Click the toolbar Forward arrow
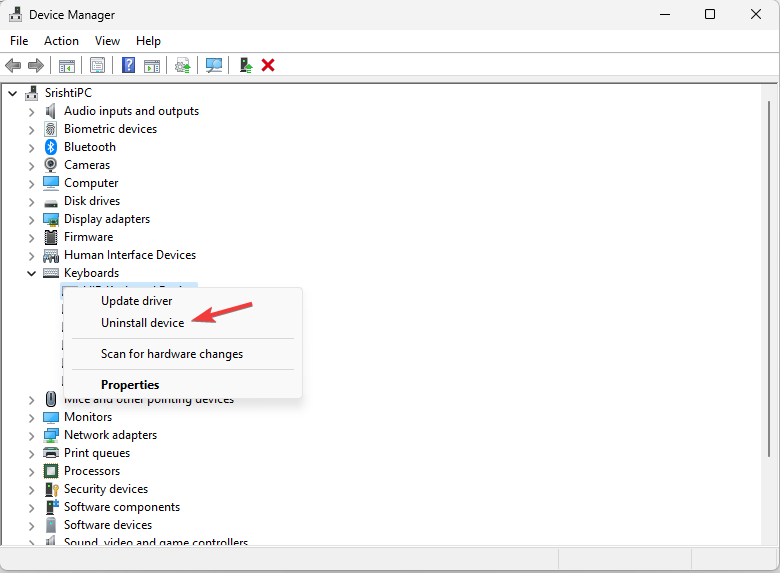This screenshot has height=573, width=780. coord(36,65)
